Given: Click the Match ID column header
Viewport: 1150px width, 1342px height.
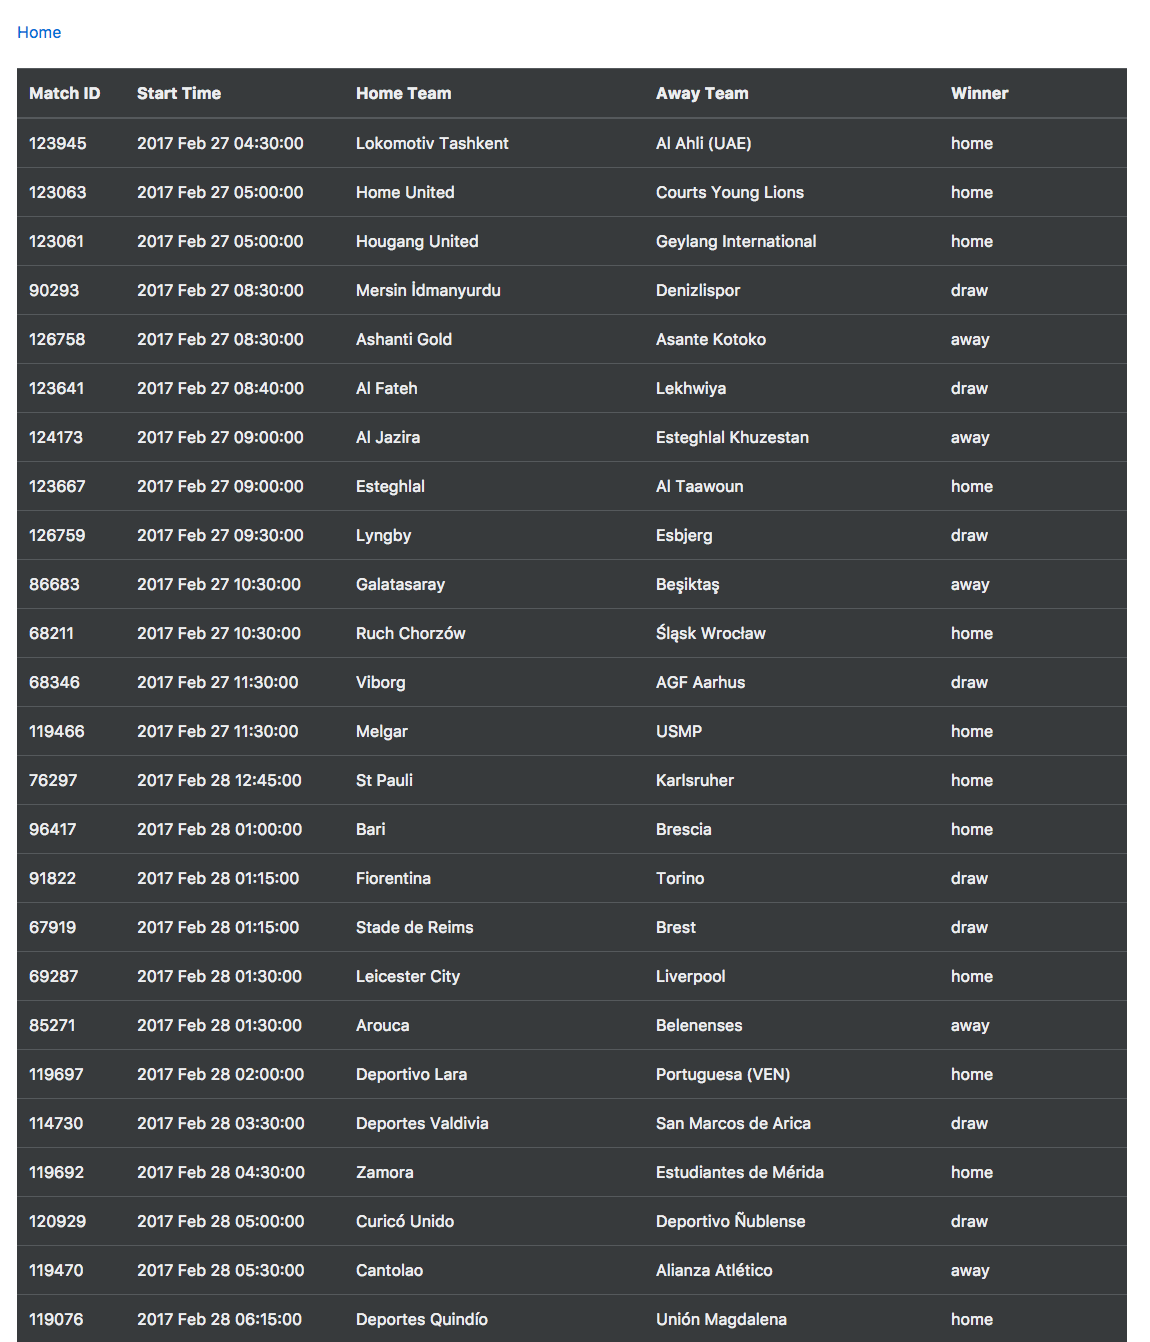Looking at the screenshot, I should [64, 93].
